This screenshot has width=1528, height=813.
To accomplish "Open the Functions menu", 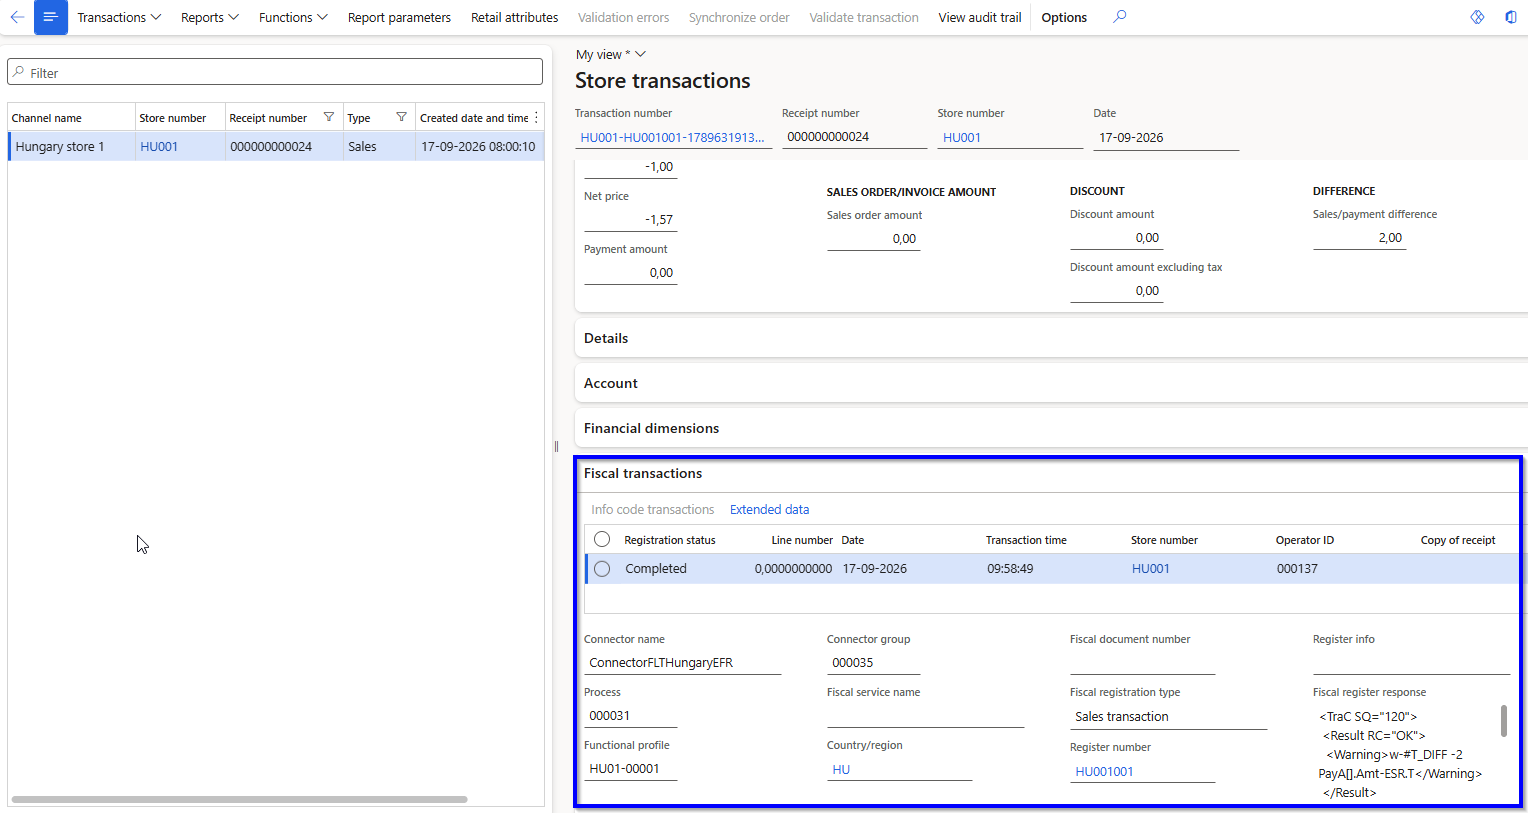I will (293, 17).
